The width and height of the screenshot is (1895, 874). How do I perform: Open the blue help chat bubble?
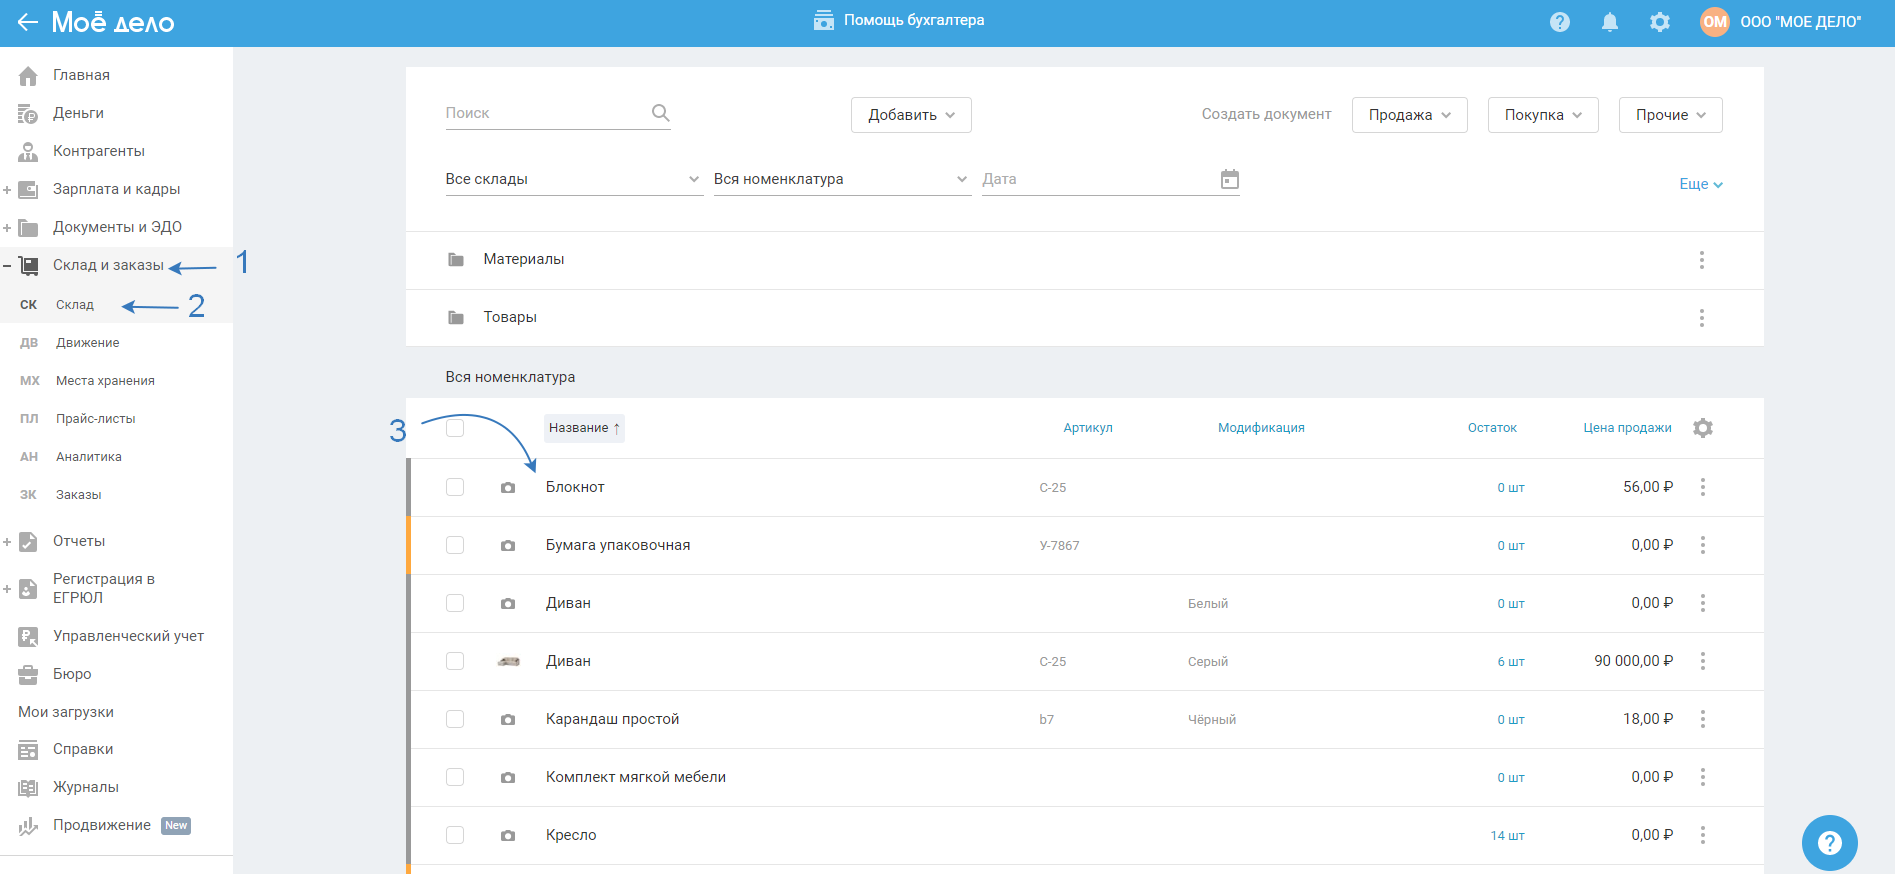pos(1829,843)
